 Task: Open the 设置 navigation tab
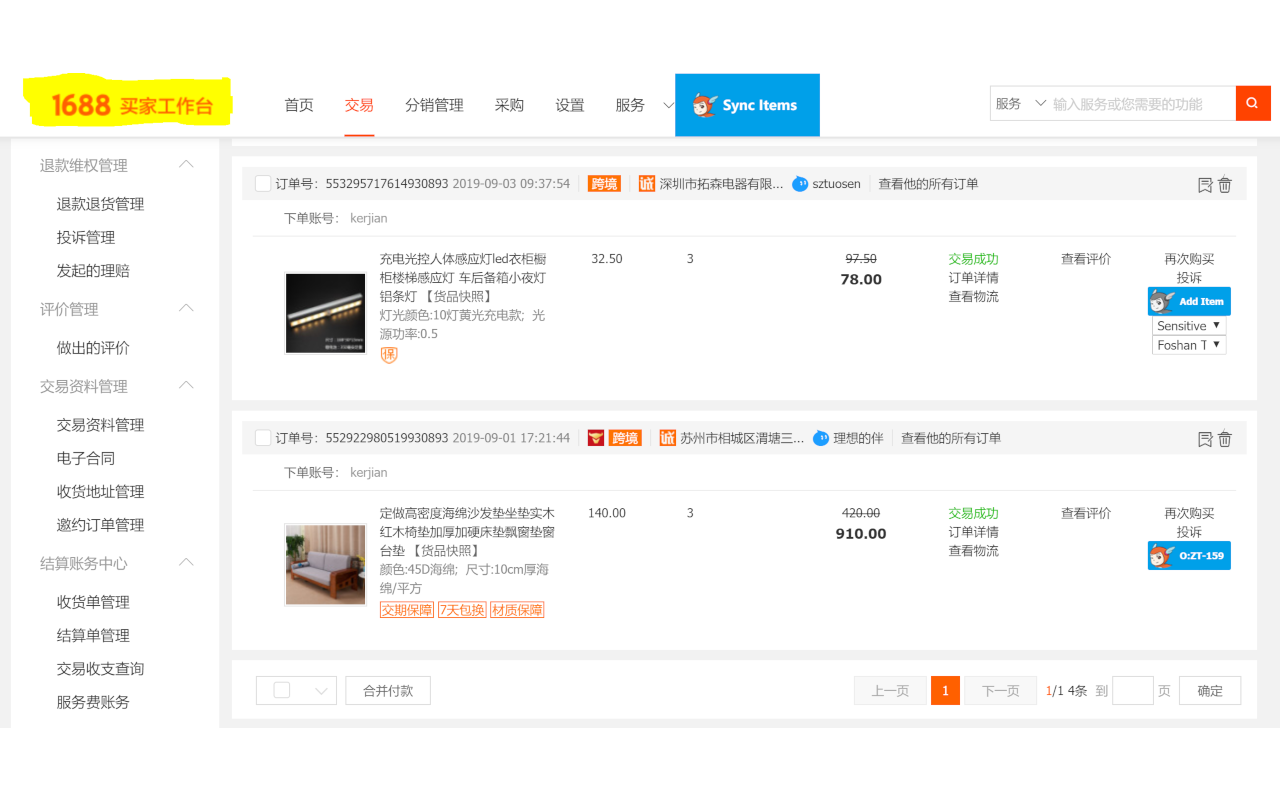(570, 105)
